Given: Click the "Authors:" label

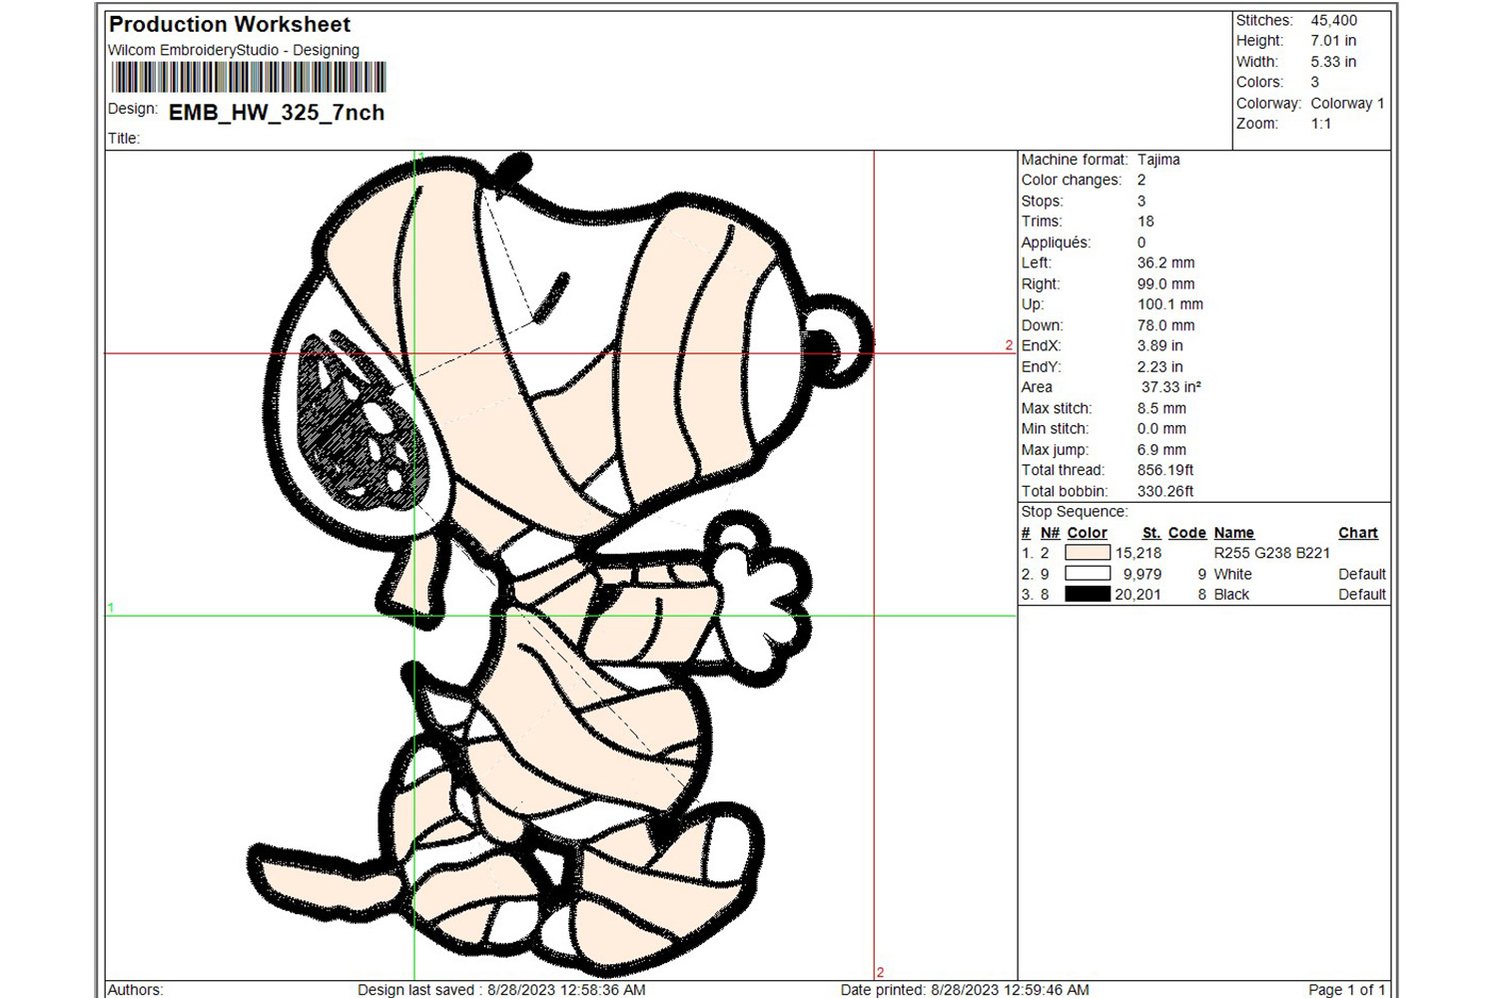Looking at the screenshot, I should tap(135, 989).
